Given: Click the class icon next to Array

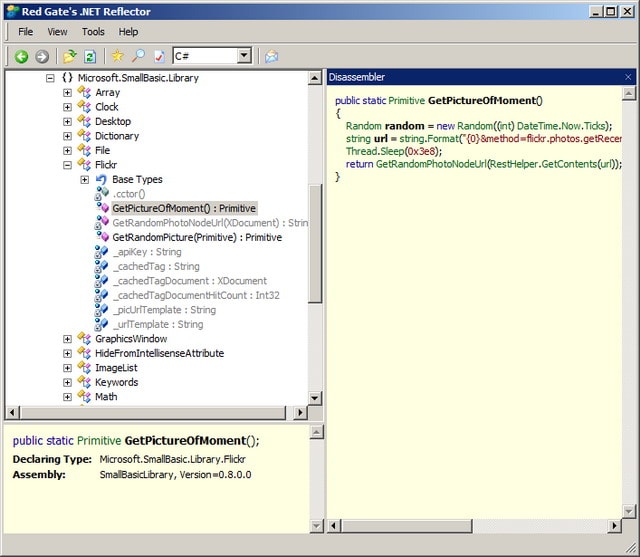Looking at the screenshot, I should point(84,92).
